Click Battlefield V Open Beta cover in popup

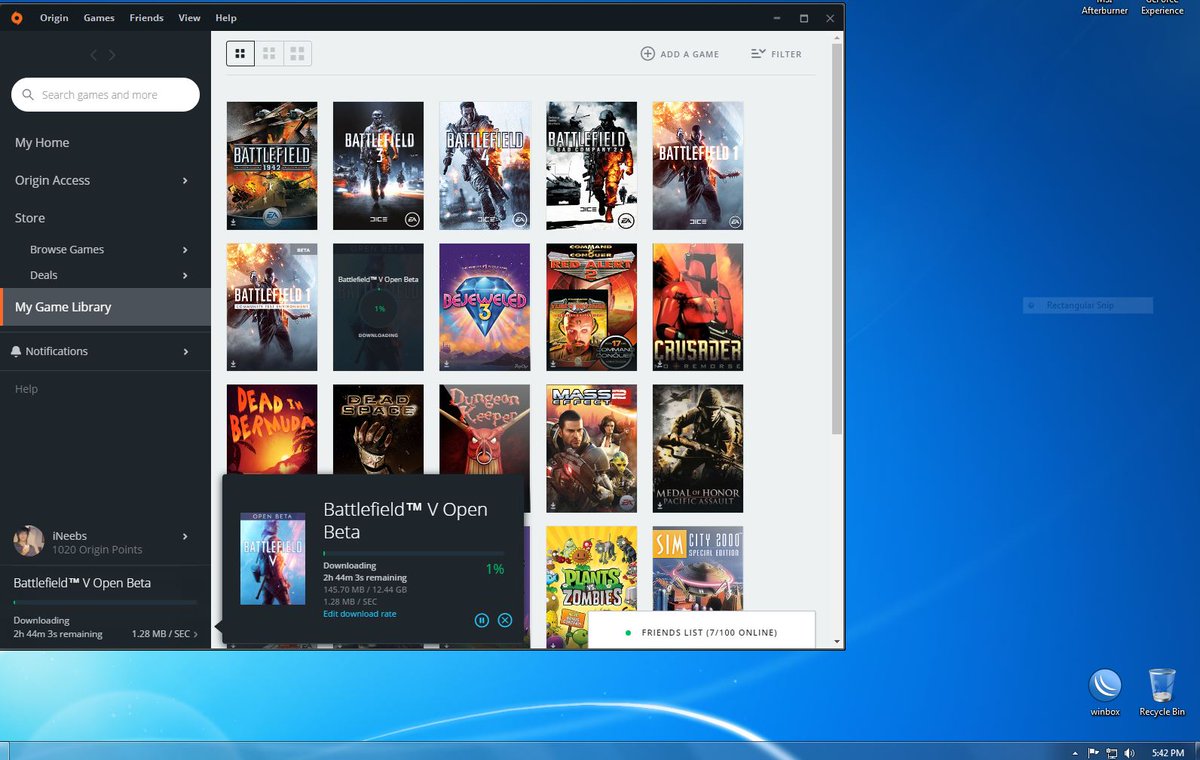(273, 559)
